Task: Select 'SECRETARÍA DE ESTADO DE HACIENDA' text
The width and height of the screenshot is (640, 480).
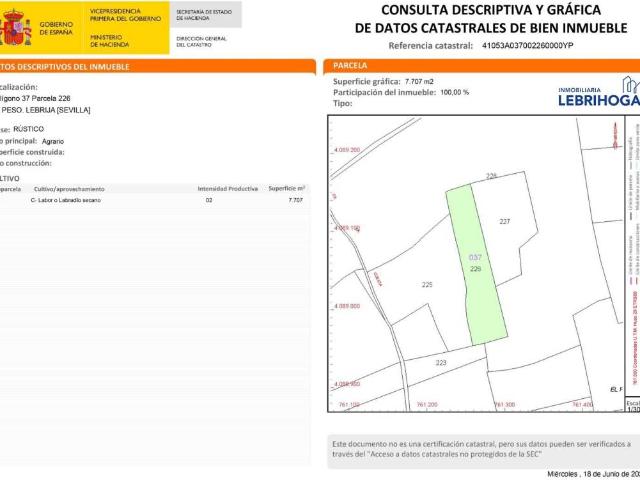Action: (204, 15)
